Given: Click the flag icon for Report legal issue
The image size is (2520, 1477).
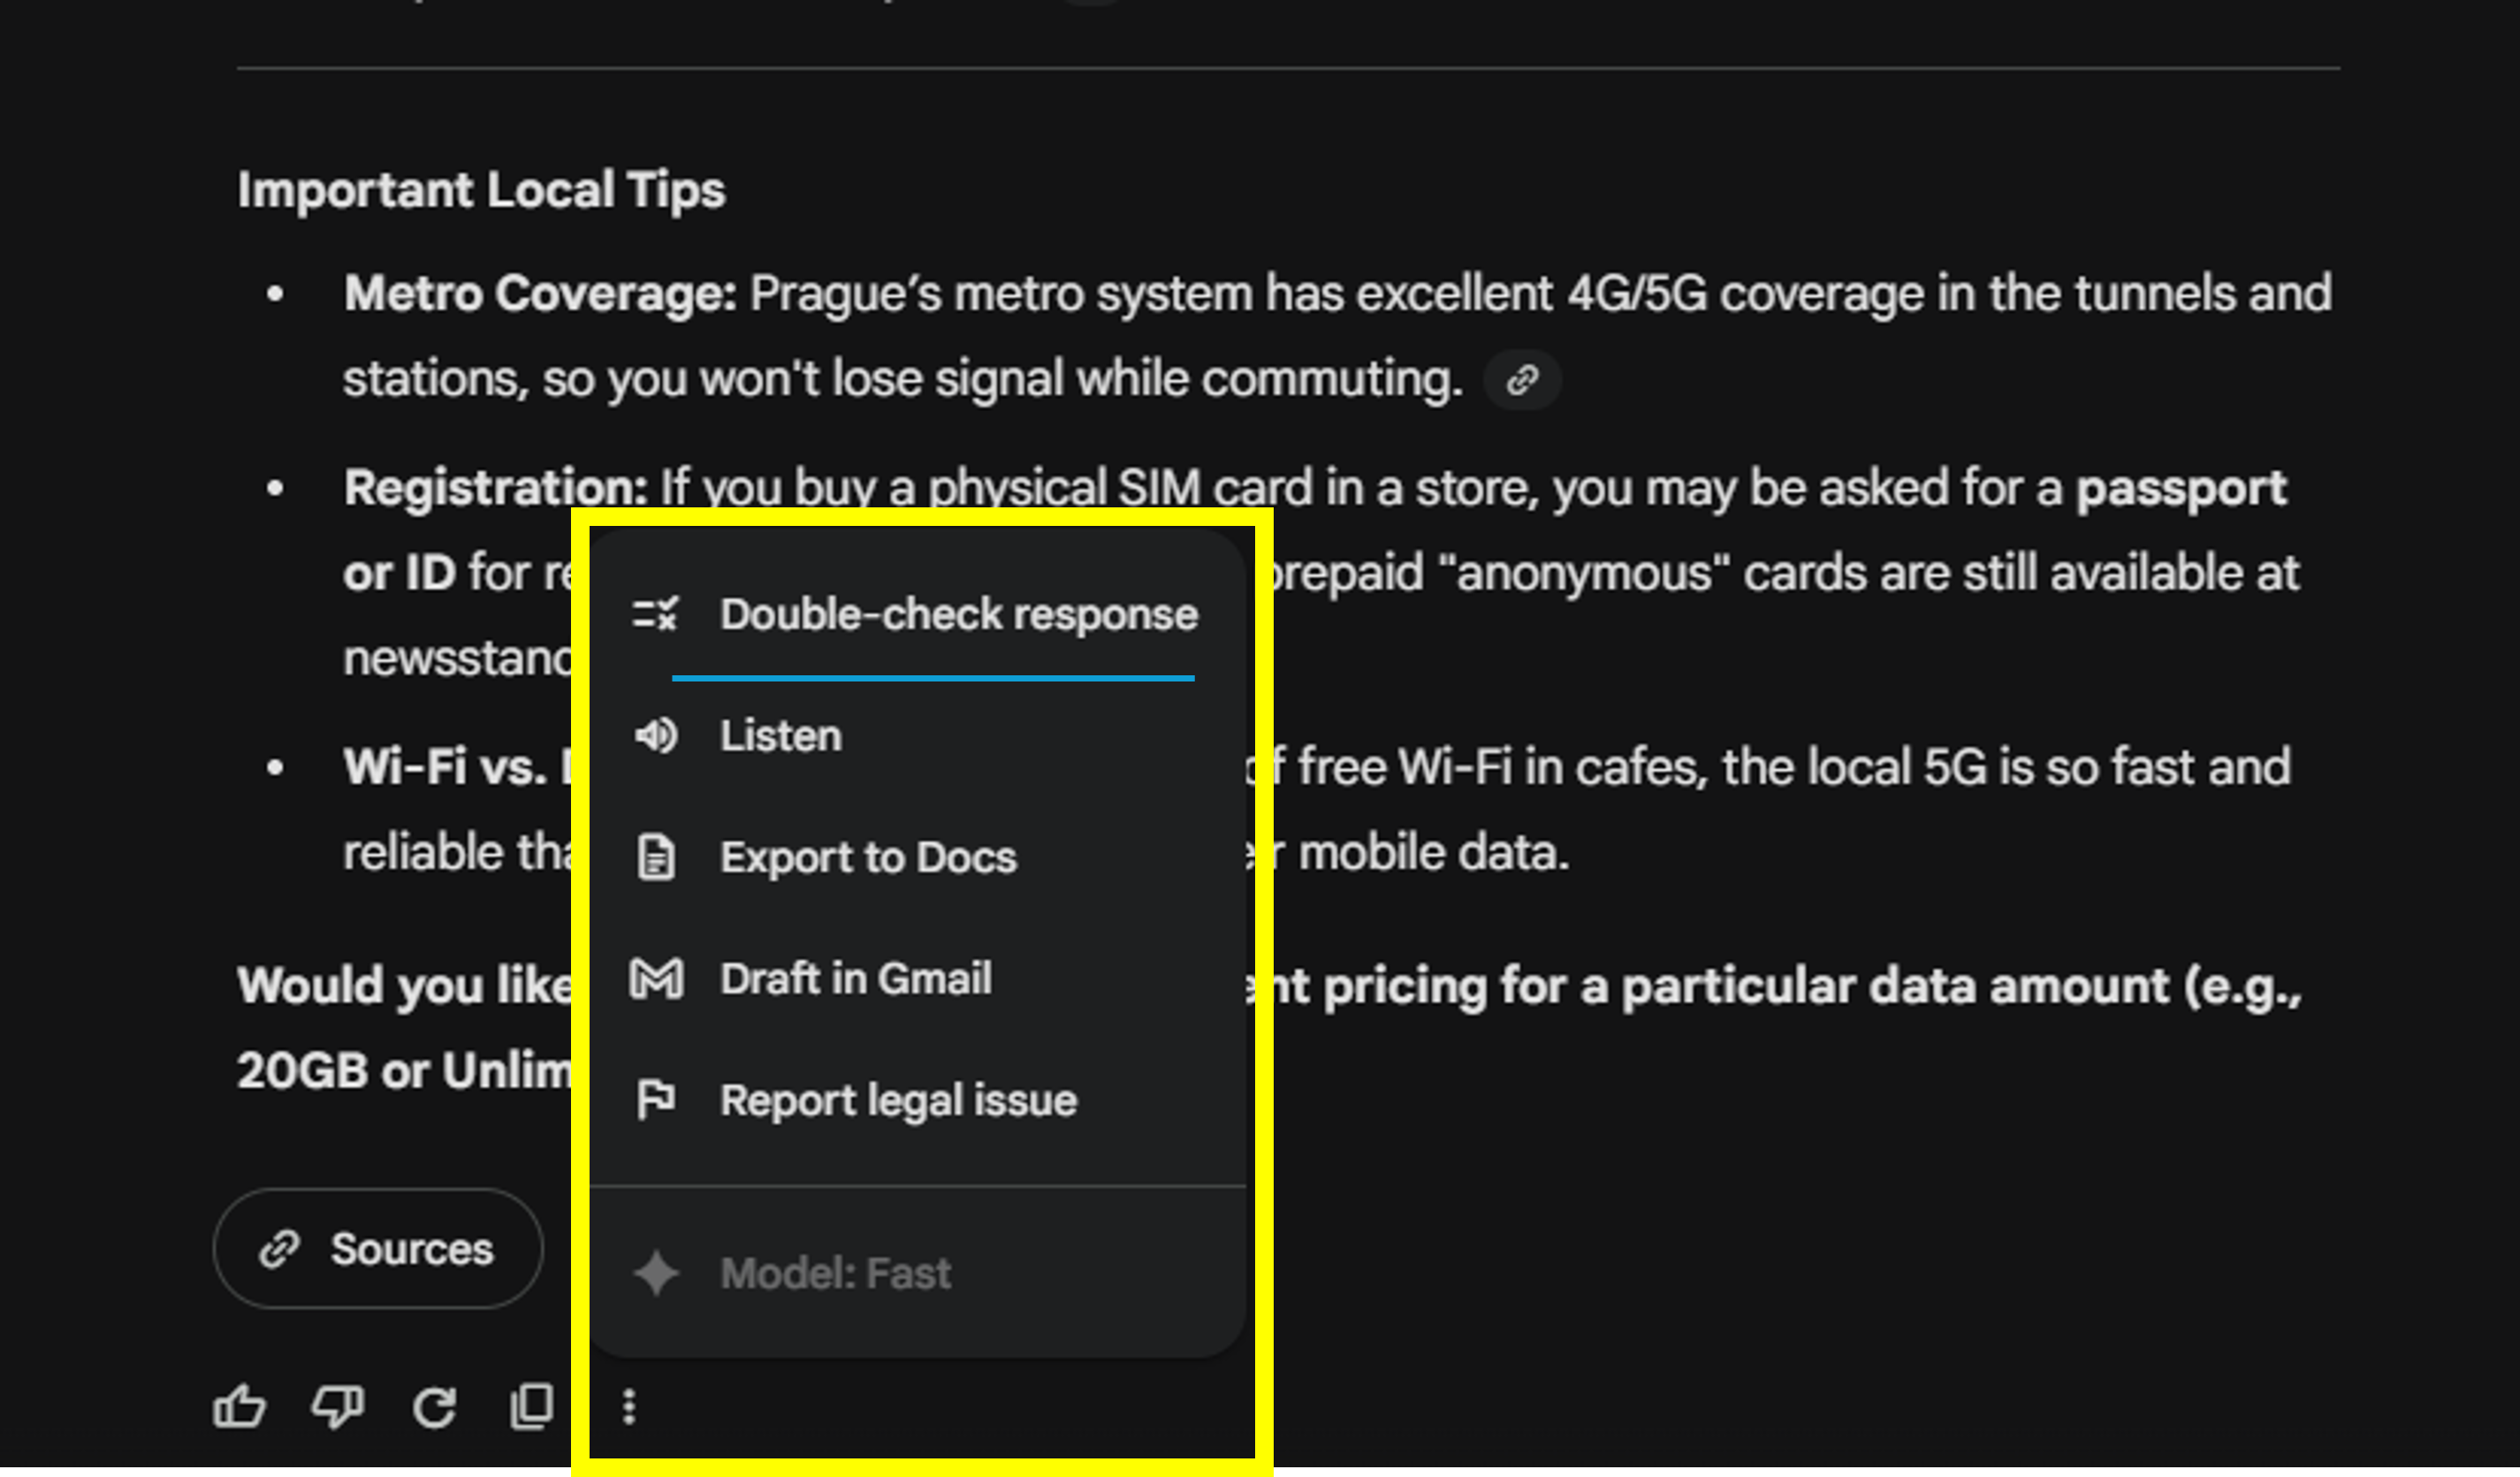Looking at the screenshot, I should 657,1099.
